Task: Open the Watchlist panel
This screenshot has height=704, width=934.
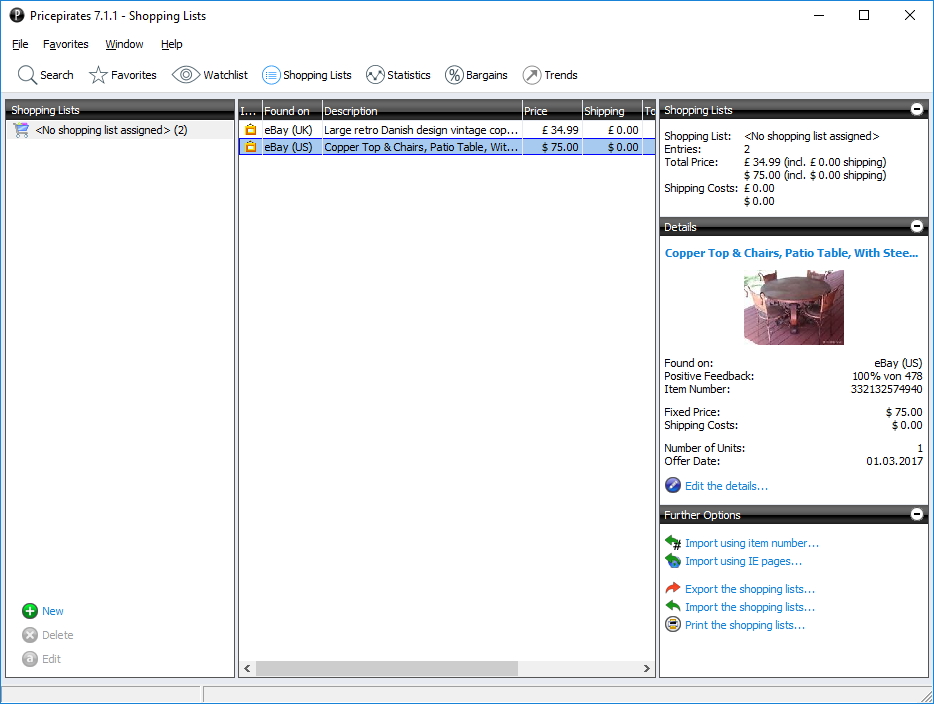Action: coord(210,75)
